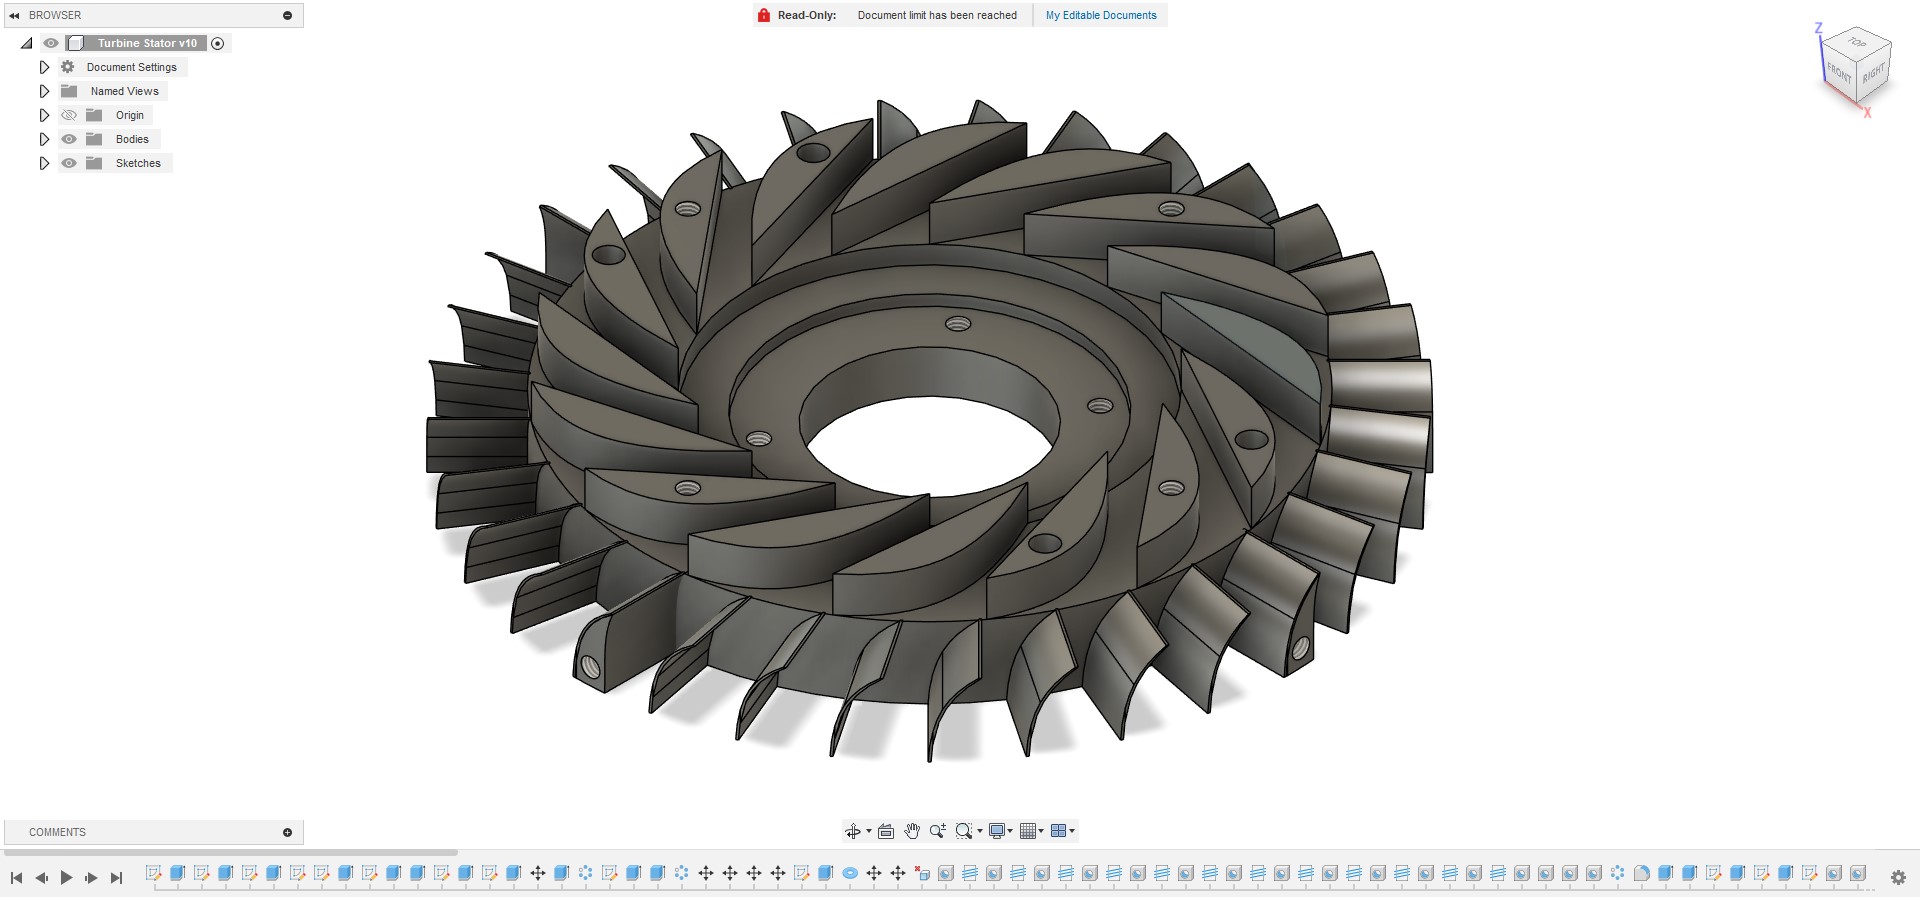Select the Sketches label in browser
The width and height of the screenshot is (1920, 897).
pos(138,163)
